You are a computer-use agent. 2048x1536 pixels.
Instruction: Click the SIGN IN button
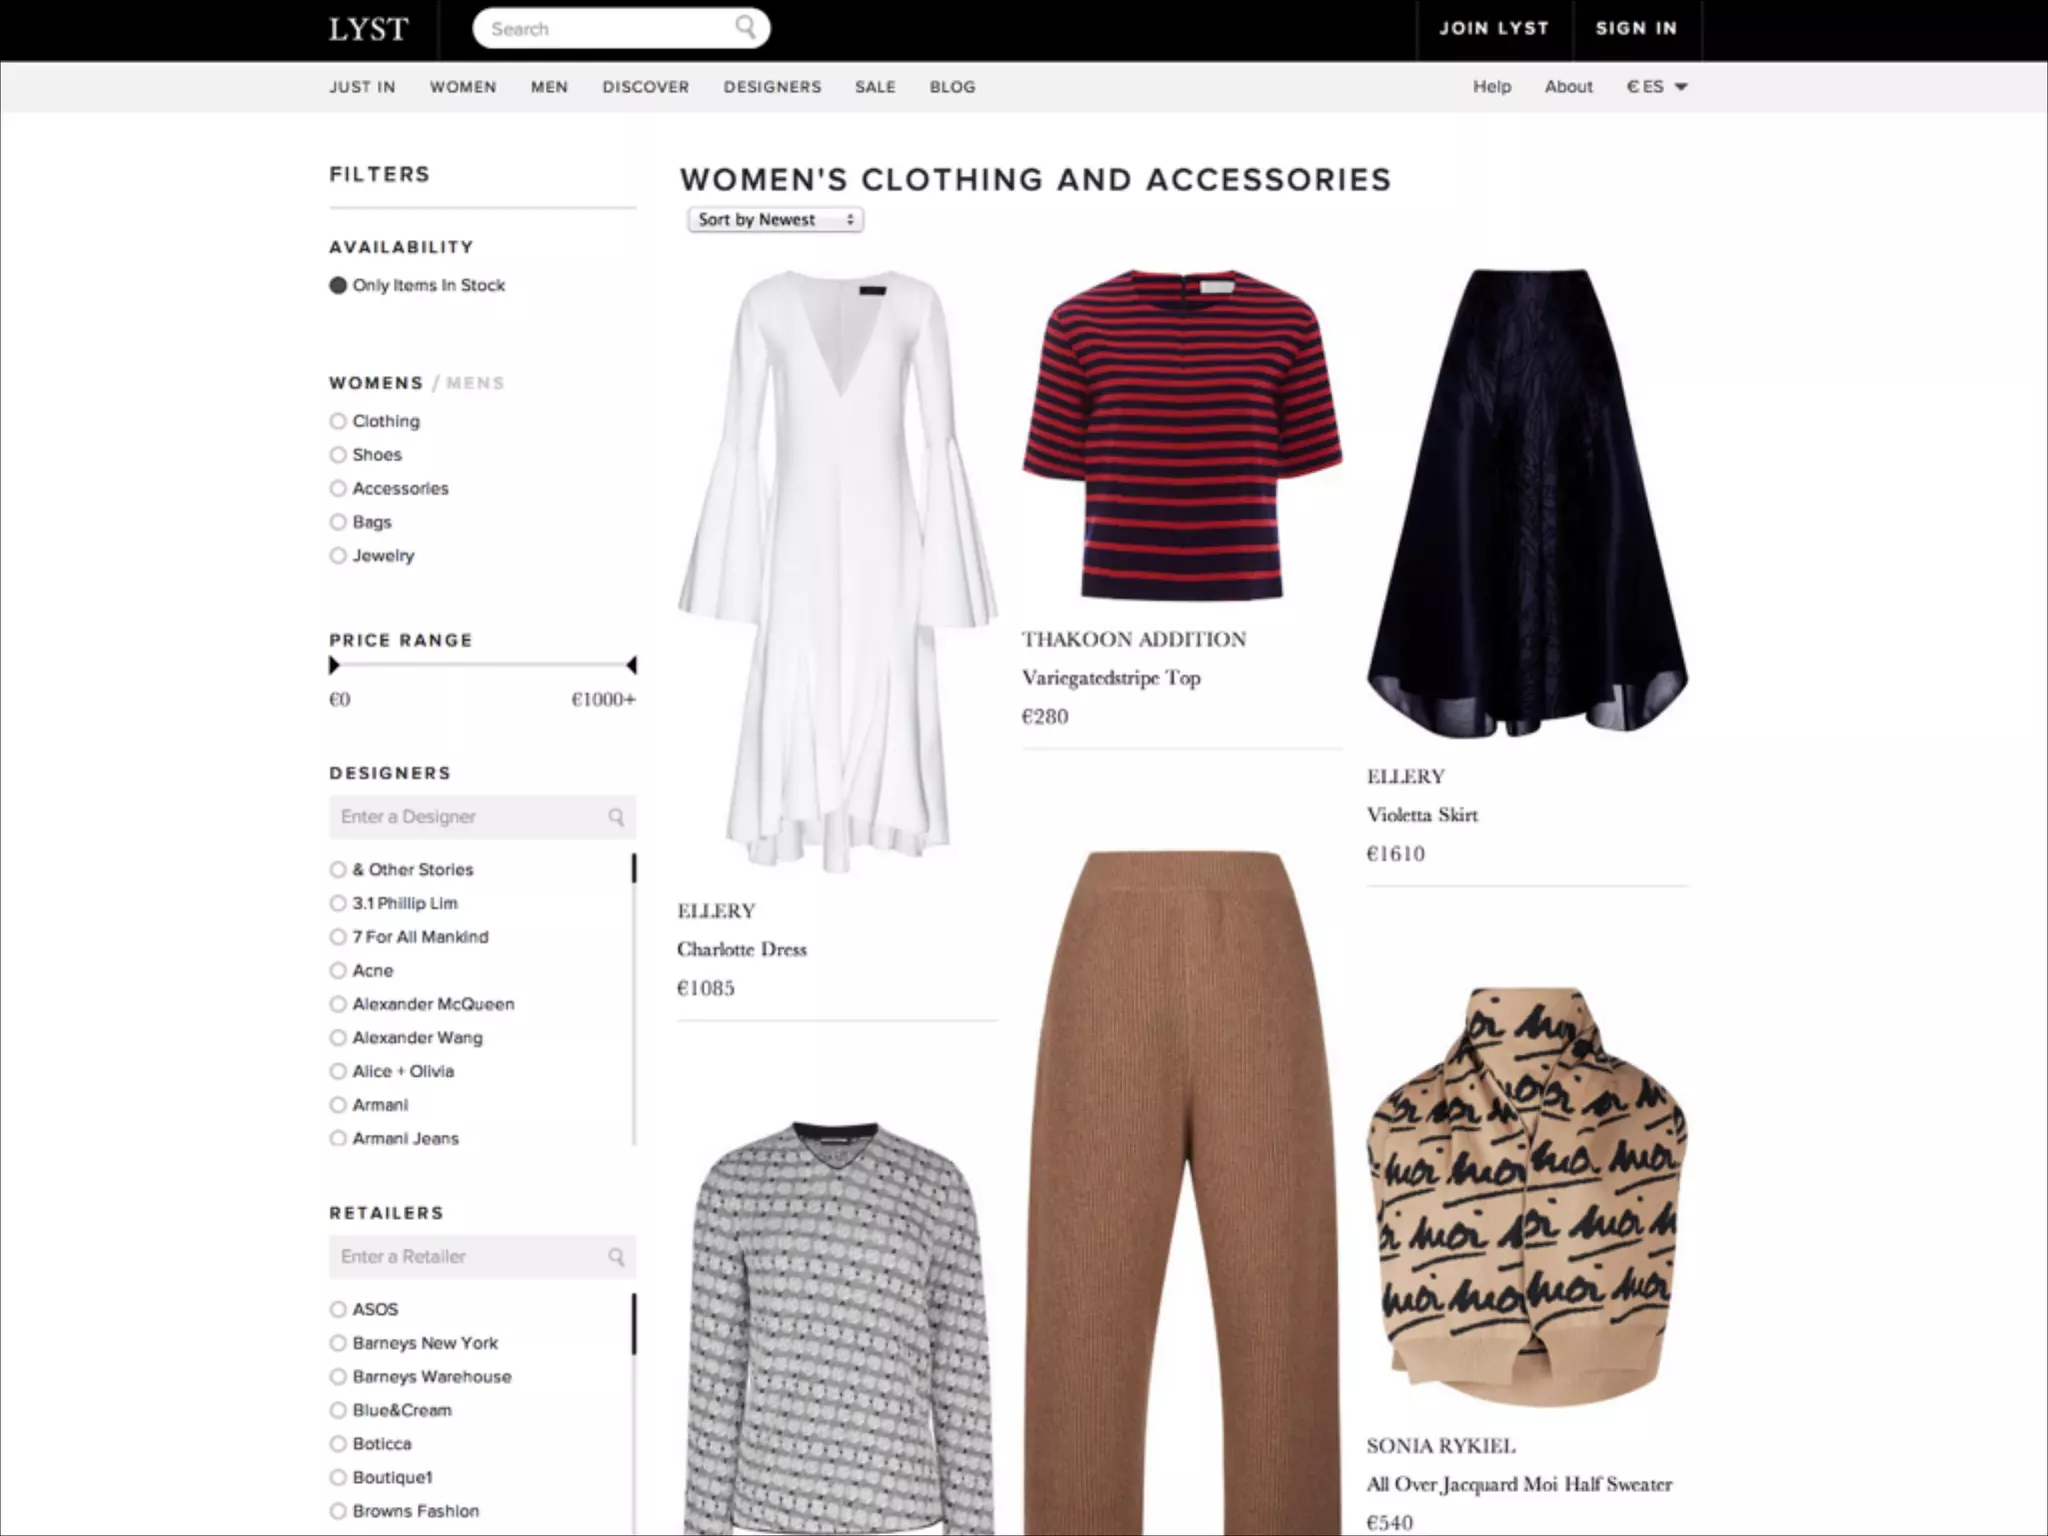click(x=1636, y=29)
